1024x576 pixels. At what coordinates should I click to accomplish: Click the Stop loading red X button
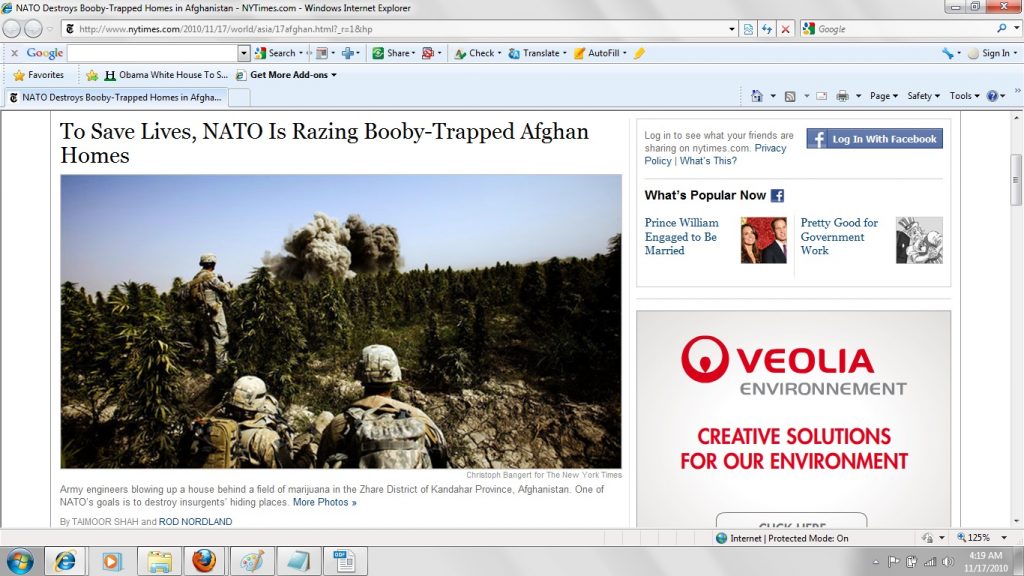[785, 29]
